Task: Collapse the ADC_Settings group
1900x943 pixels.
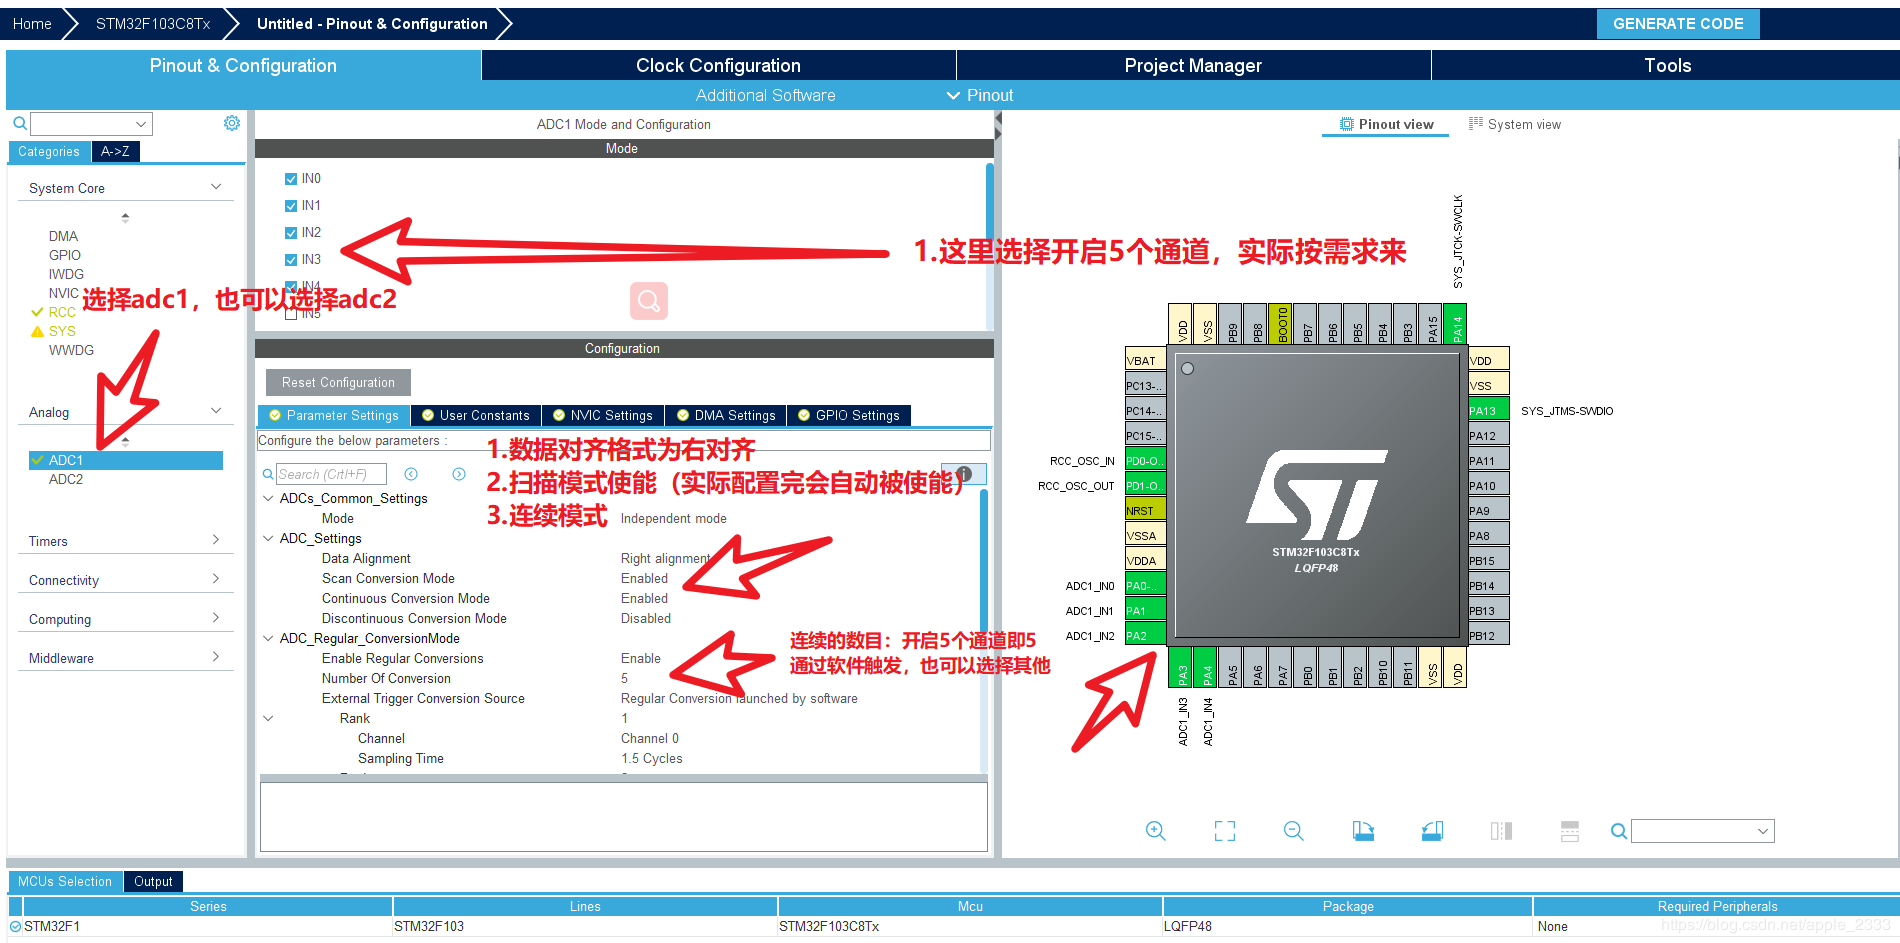Action: coord(268,538)
